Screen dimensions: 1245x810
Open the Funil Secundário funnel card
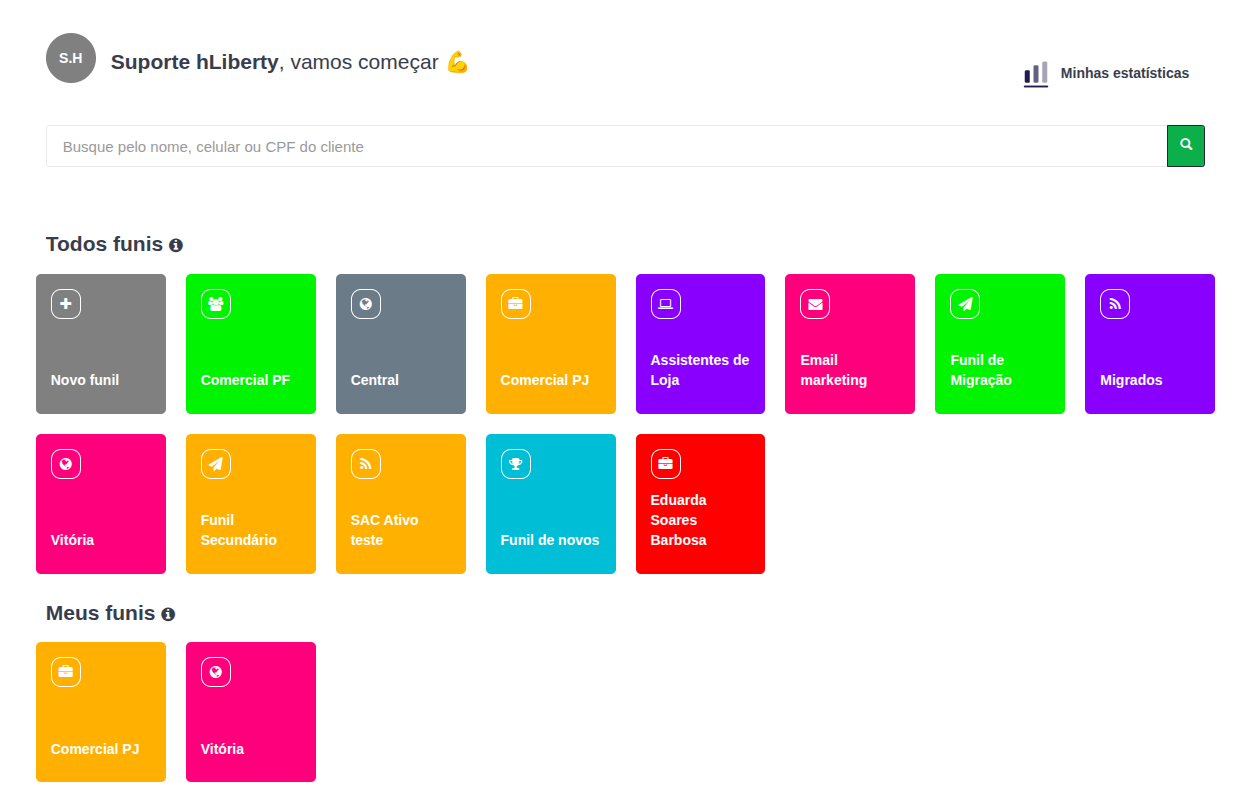(250, 504)
